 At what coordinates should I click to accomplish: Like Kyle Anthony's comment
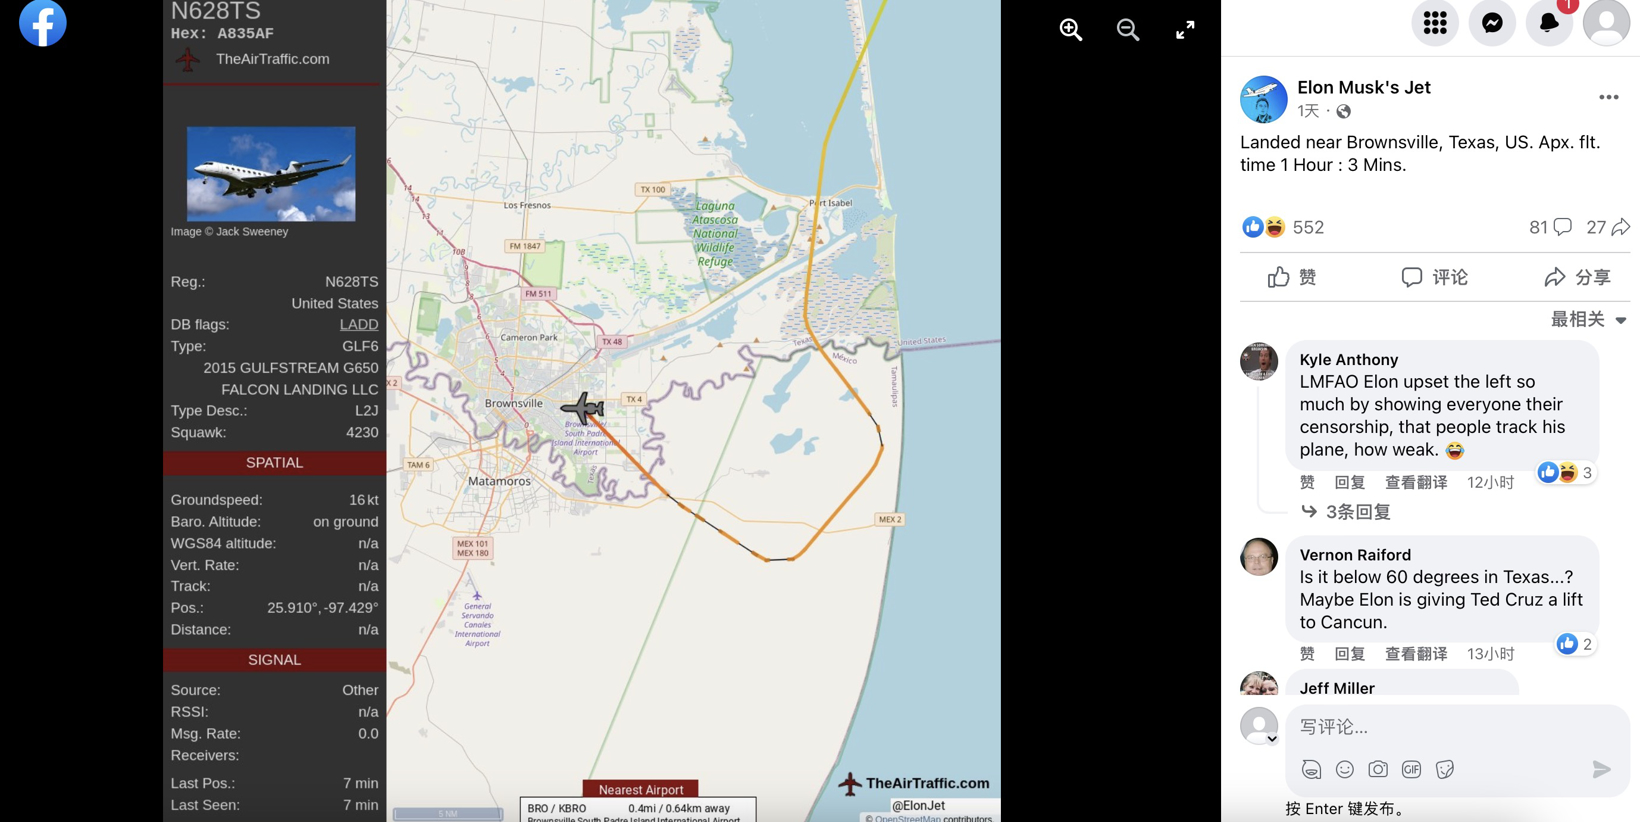click(1307, 482)
